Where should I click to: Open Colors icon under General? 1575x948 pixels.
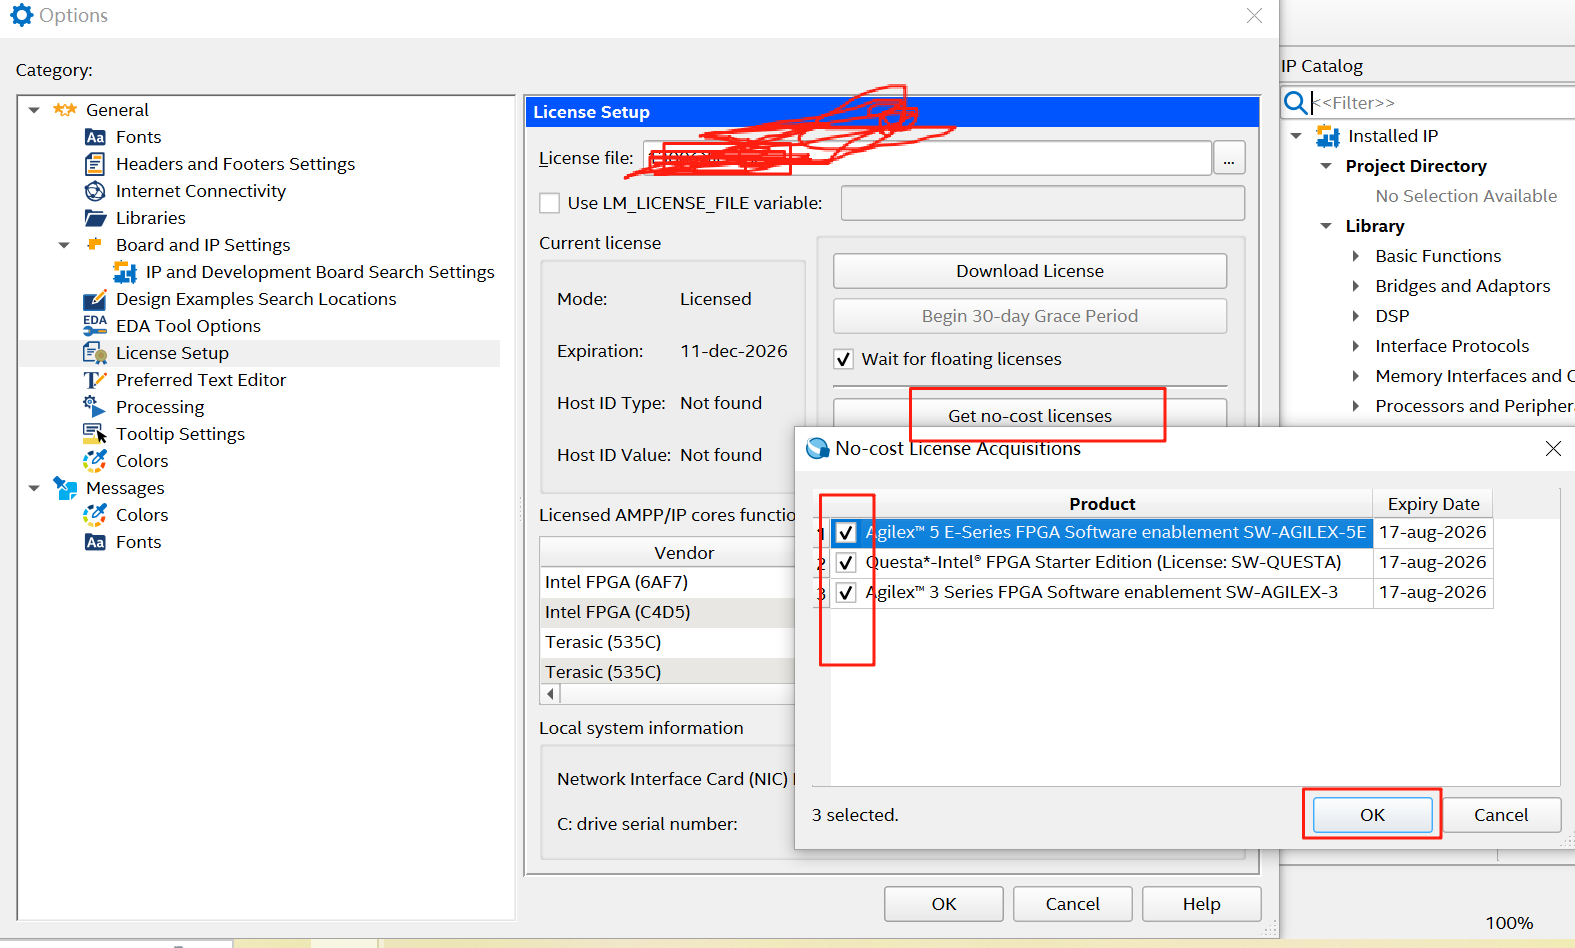95,461
